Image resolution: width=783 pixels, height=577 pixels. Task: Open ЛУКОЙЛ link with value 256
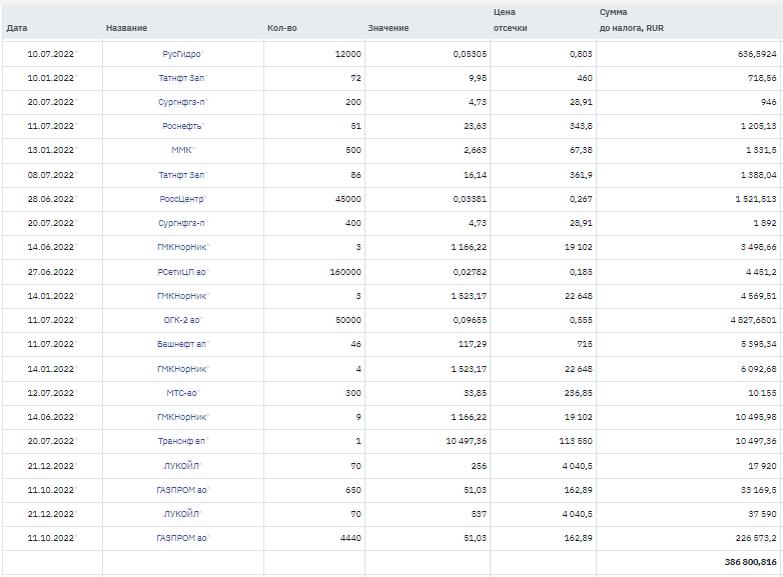point(181,466)
